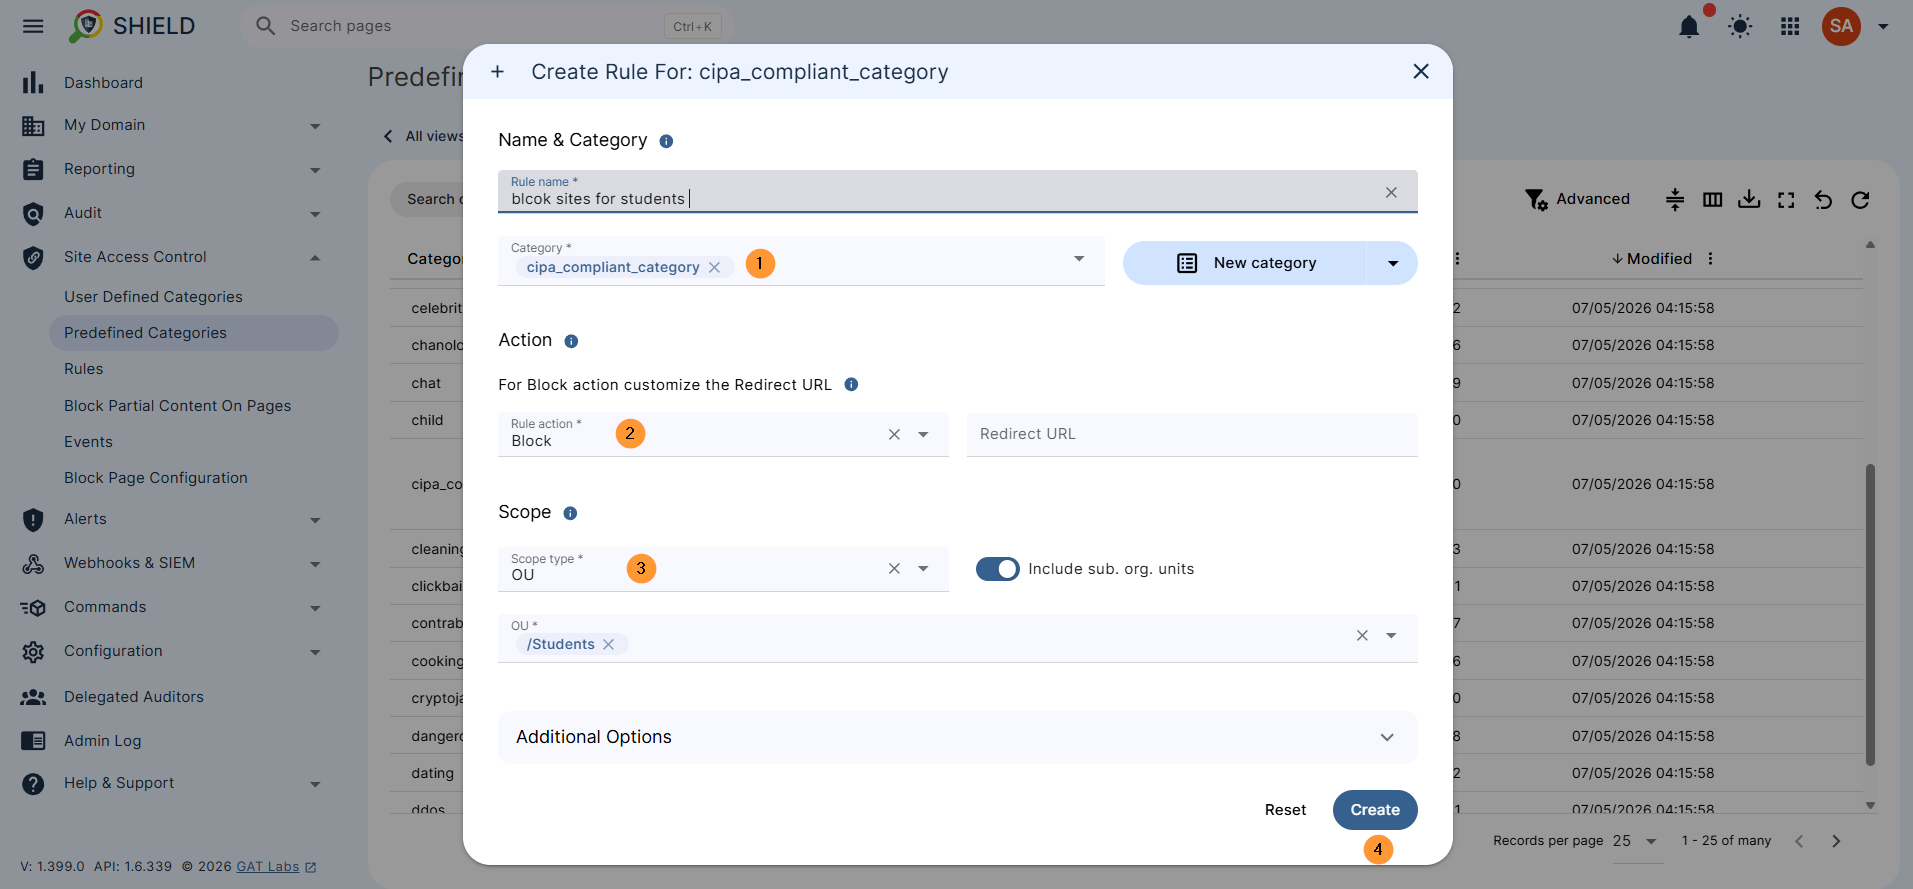
Task: Open the New category split arrow
Action: (x=1393, y=263)
